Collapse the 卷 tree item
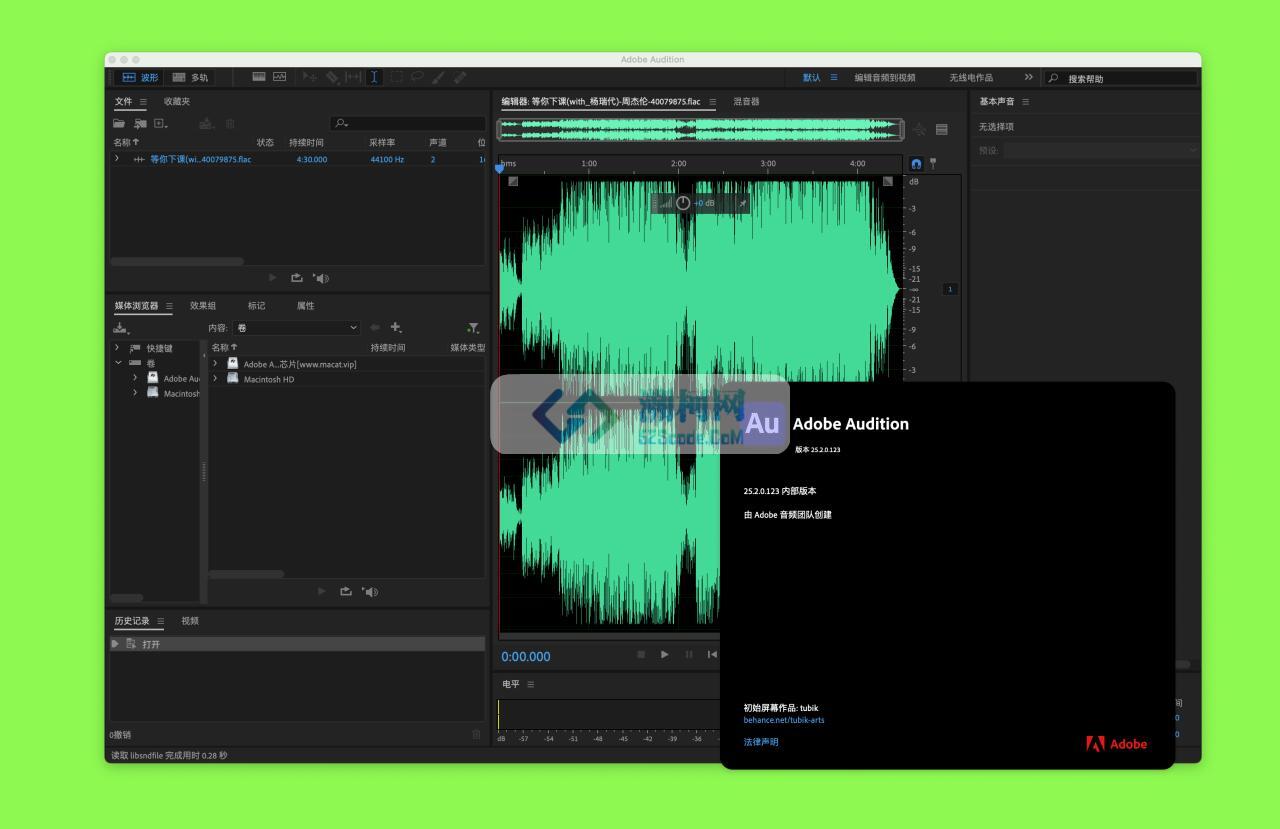This screenshot has height=829, width=1280. pyautogui.click(x=117, y=362)
